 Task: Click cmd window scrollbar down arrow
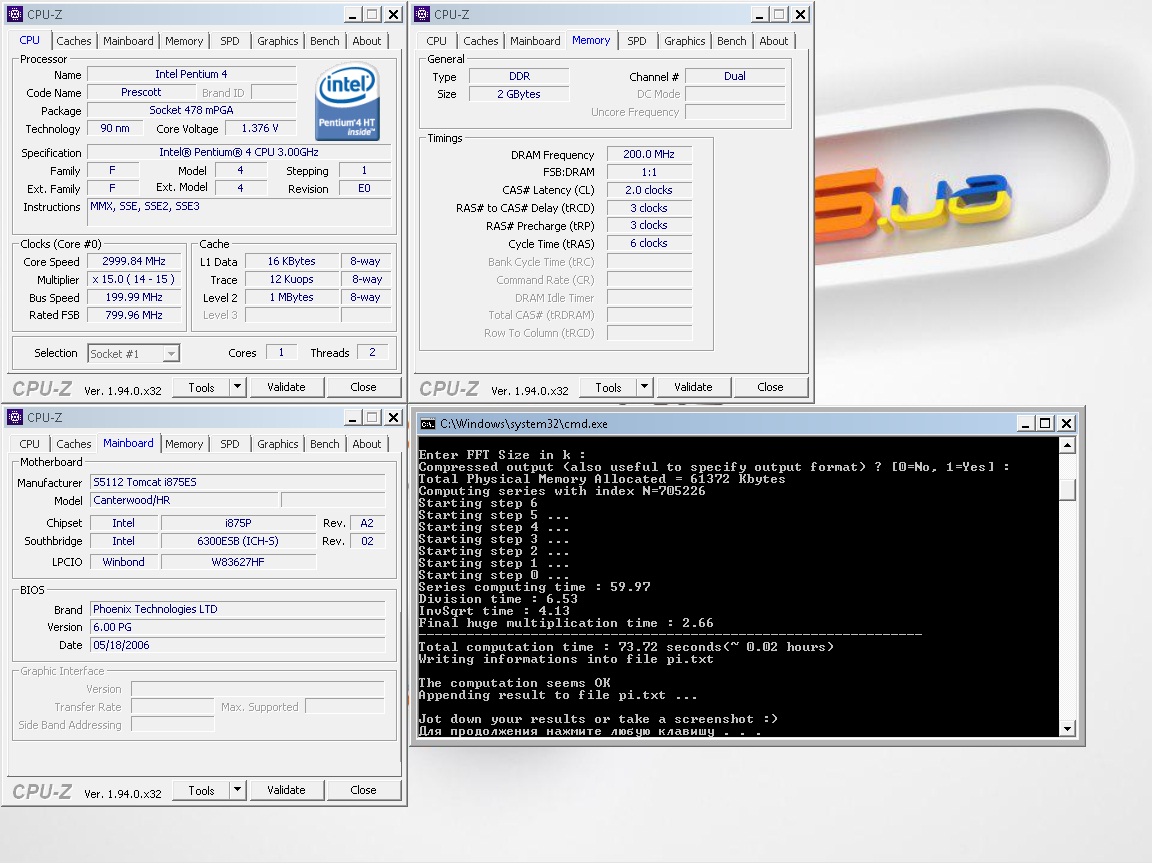[1068, 729]
